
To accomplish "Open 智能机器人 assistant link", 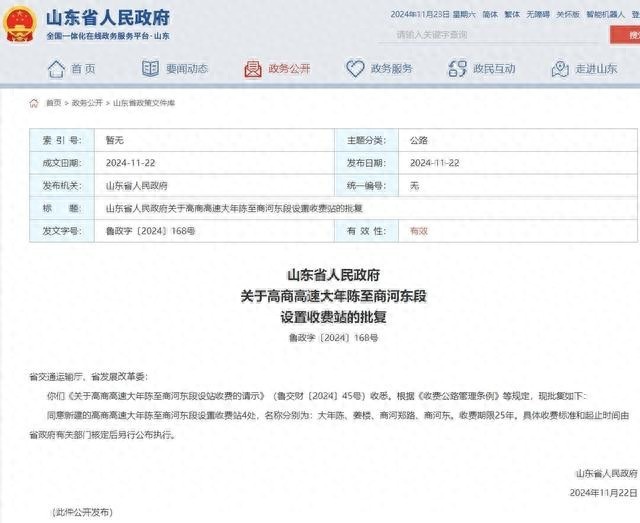I will [606, 14].
